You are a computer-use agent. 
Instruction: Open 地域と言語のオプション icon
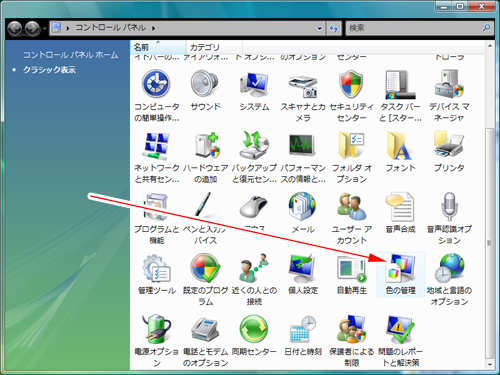point(449,269)
